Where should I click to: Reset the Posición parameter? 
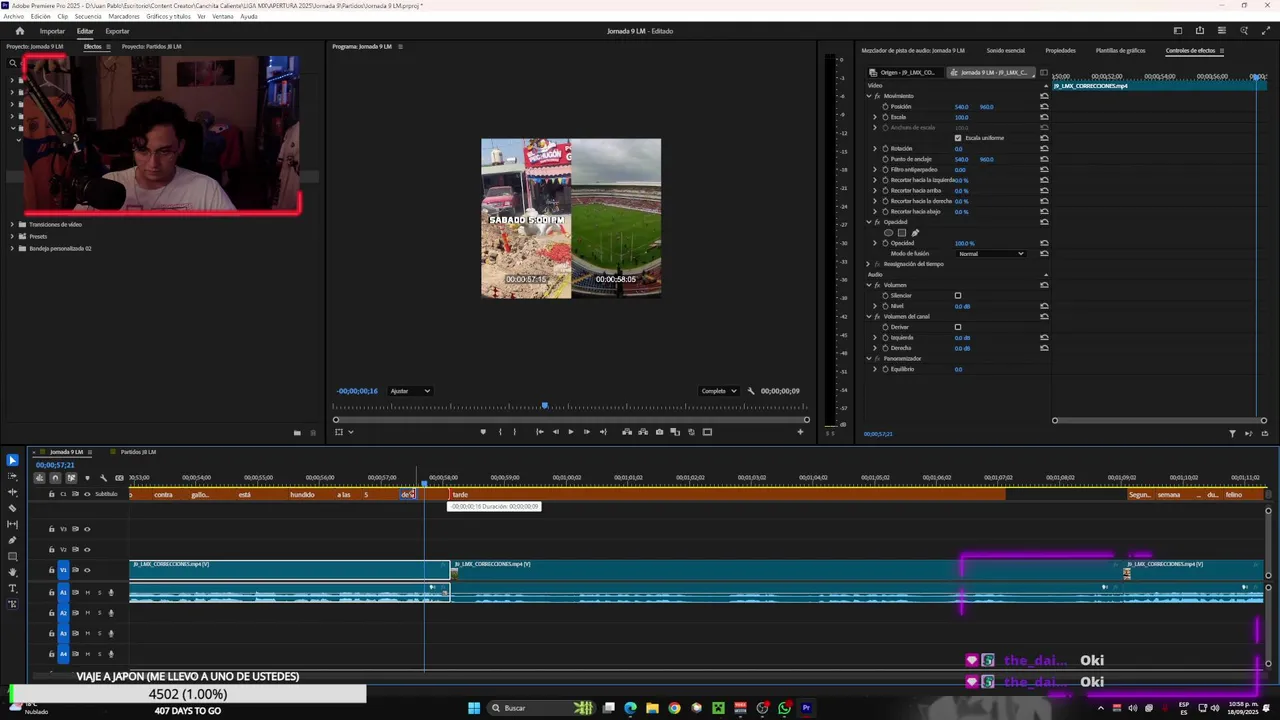coord(1044,107)
